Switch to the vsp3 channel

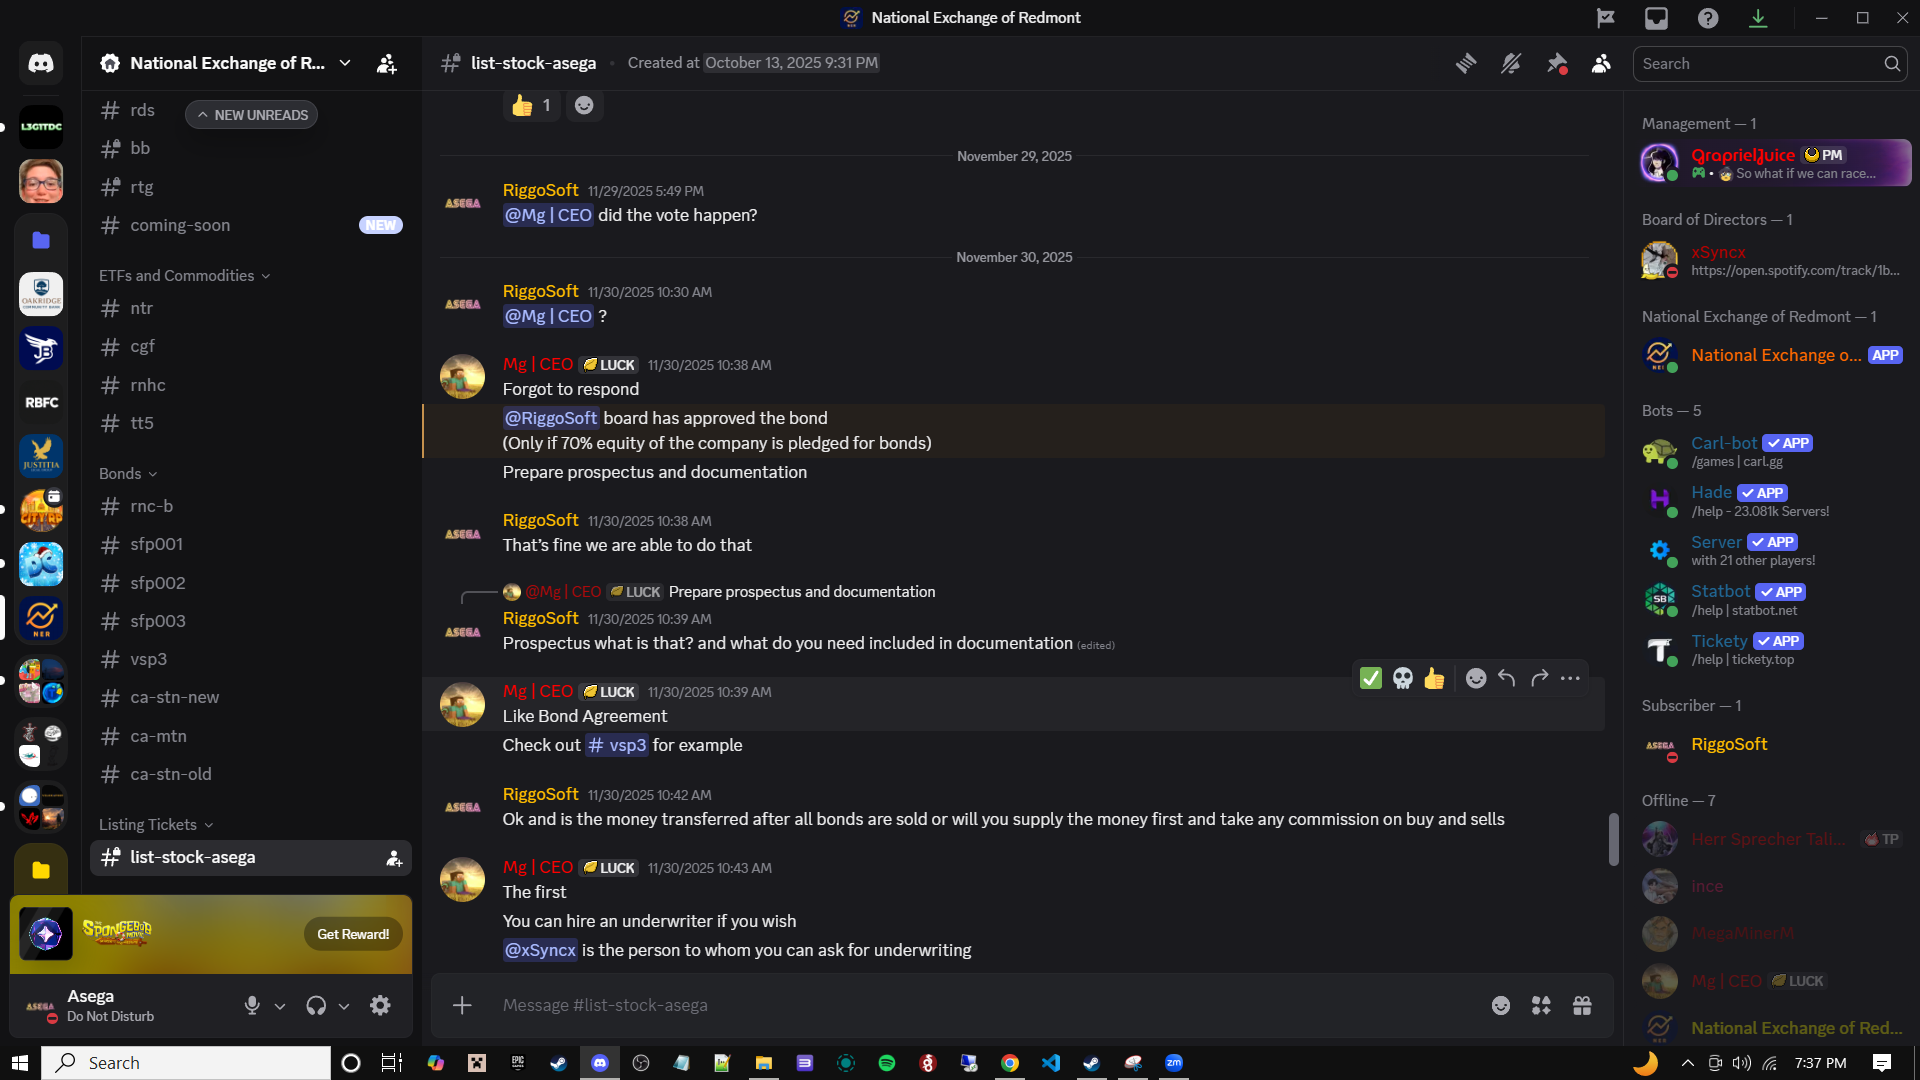148,659
